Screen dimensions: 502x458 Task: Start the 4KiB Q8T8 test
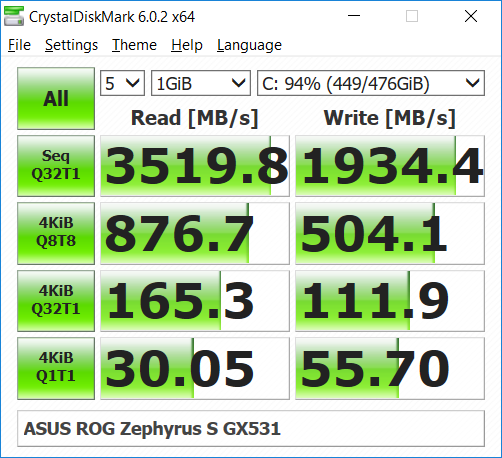point(56,233)
